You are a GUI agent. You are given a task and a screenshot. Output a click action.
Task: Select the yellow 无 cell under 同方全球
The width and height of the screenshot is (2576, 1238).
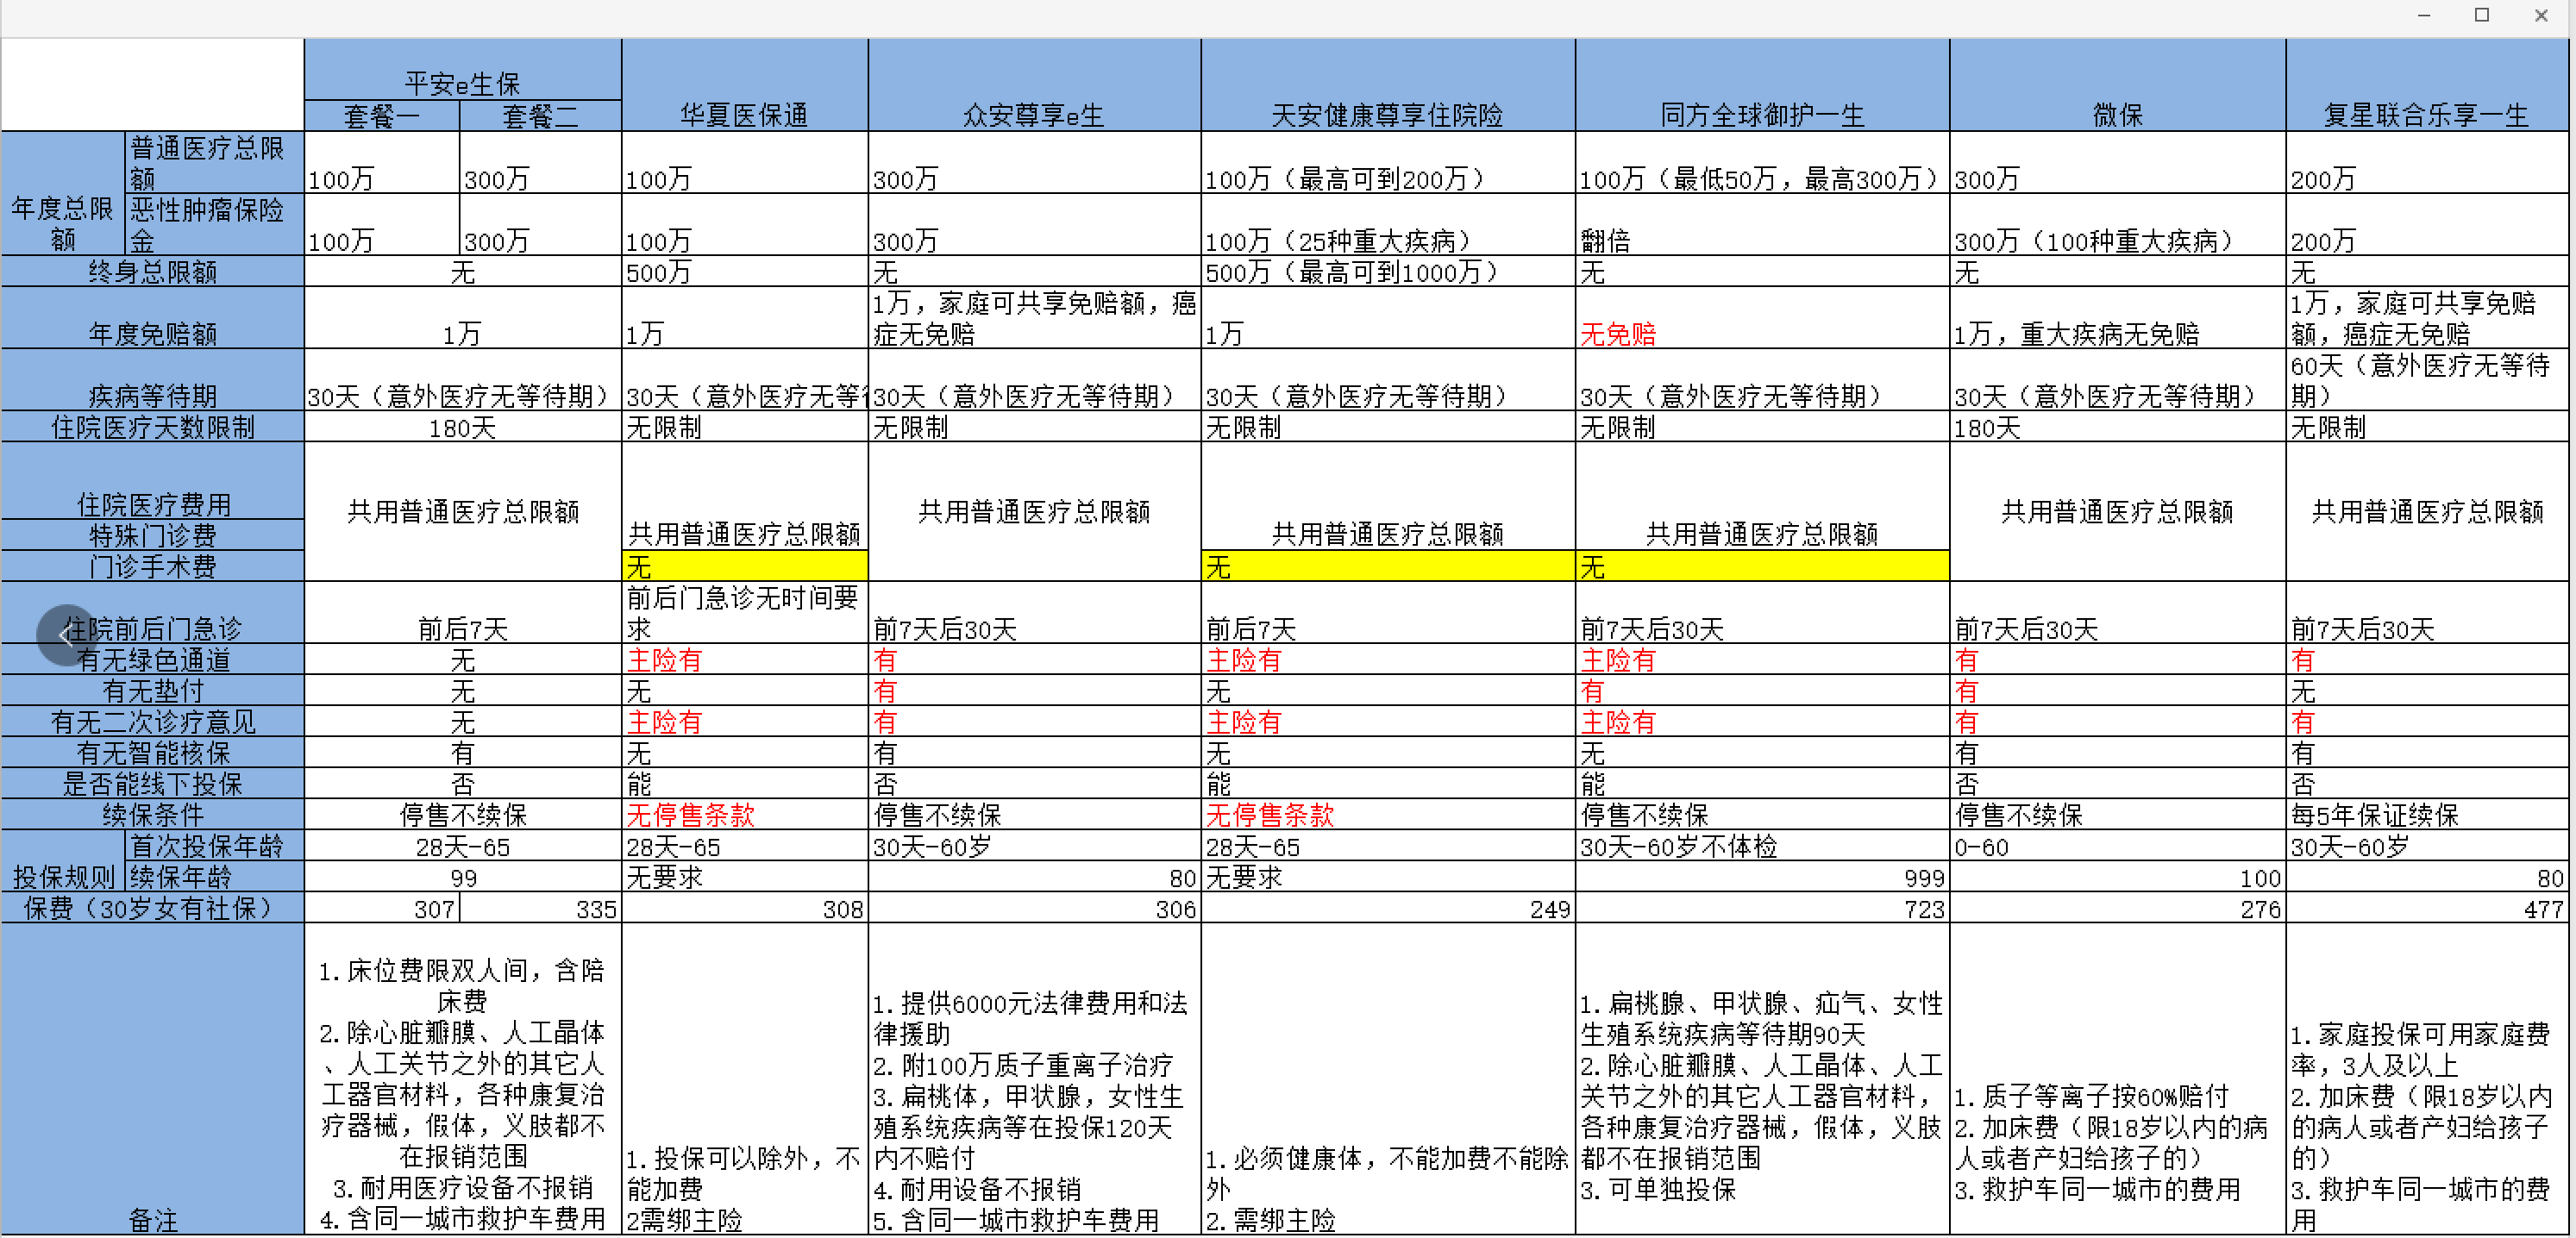coord(1762,566)
